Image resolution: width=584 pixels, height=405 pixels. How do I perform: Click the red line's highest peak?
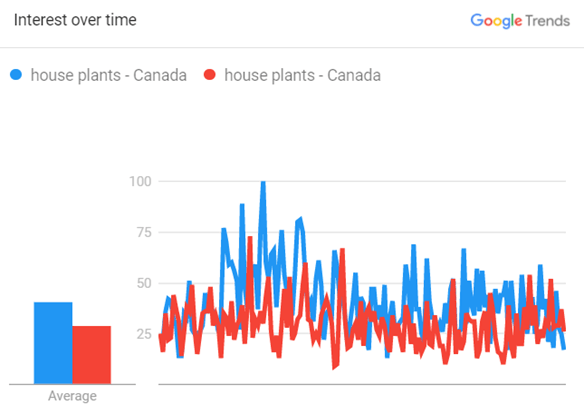[250, 238]
